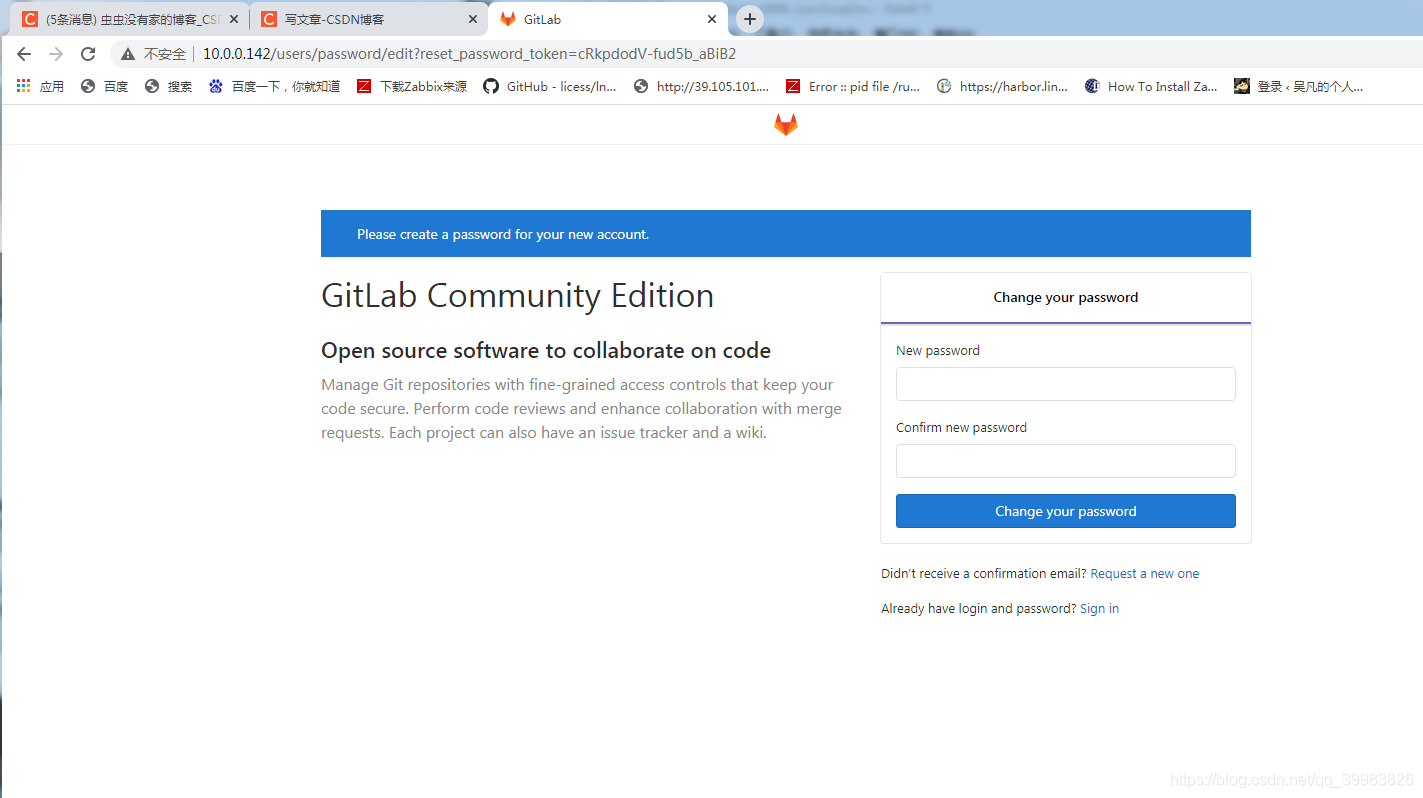Click the Manage Git repositories description paragraph
Image resolution: width=1423 pixels, height=798 pixels.
(581, 409)
